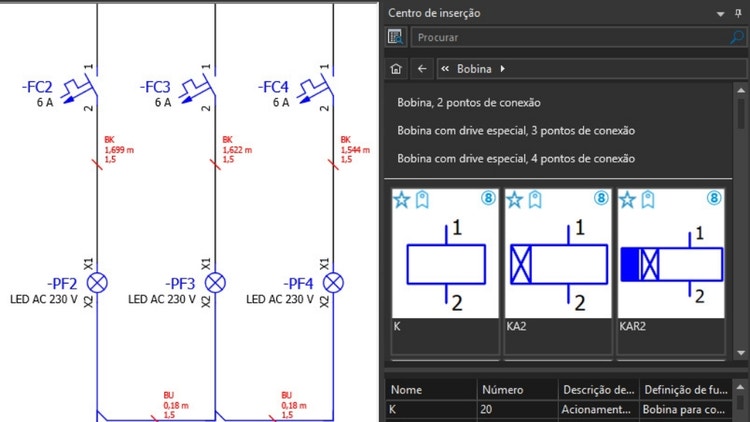750x422 pixels.
Task: Select the -FC3 circuit breaker symbol
Action: click(200, 89)
